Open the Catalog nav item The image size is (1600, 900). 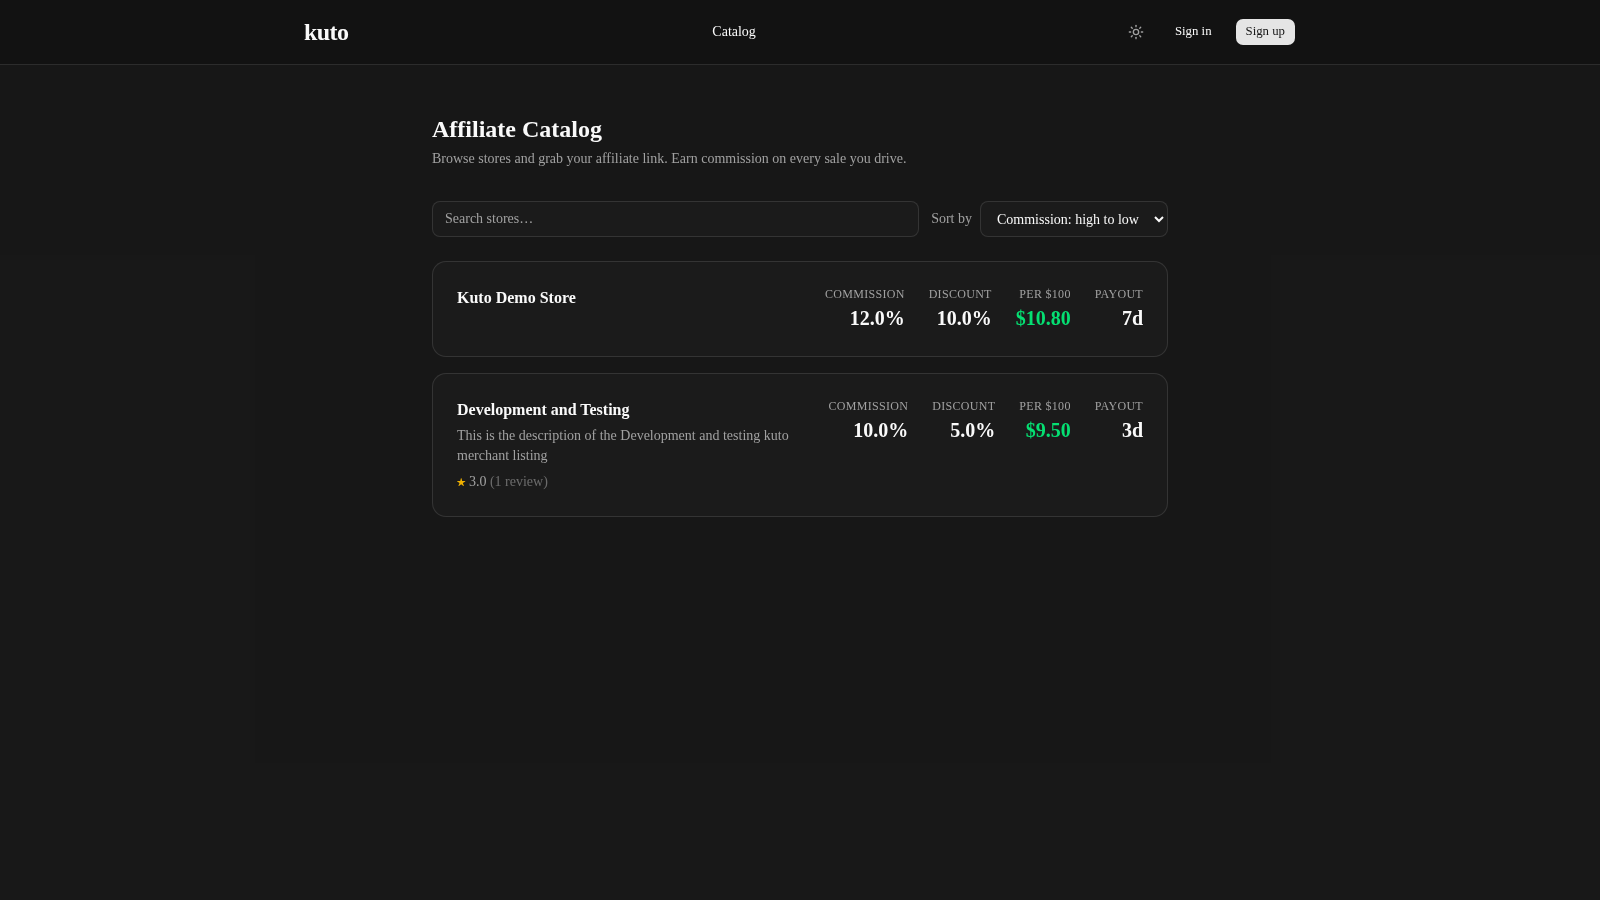[734, 32]
